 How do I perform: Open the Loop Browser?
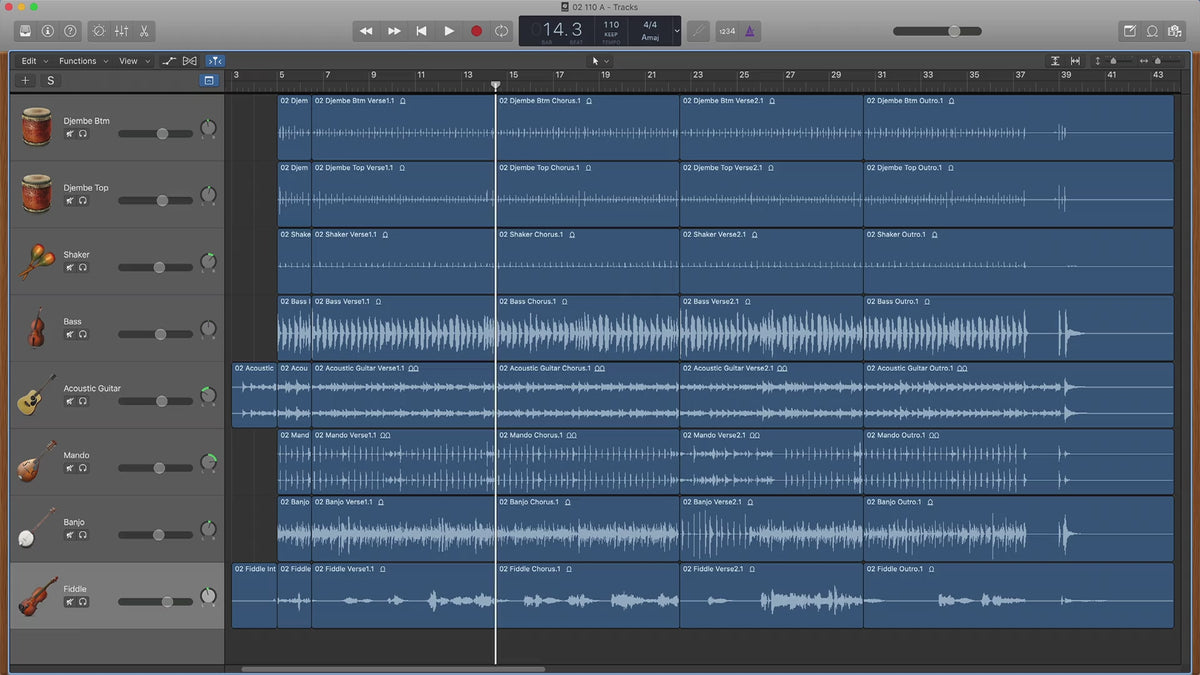click(x=1152, y=31)
